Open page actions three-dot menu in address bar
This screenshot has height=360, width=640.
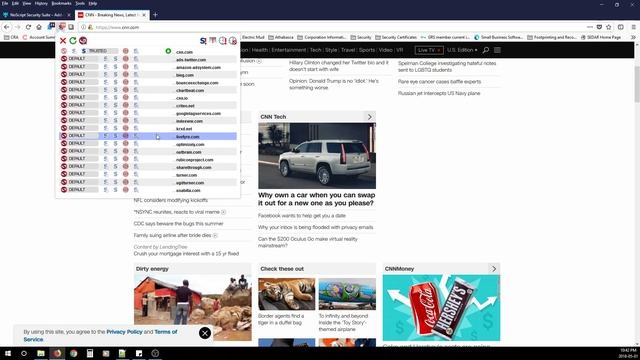click(589, 27)
